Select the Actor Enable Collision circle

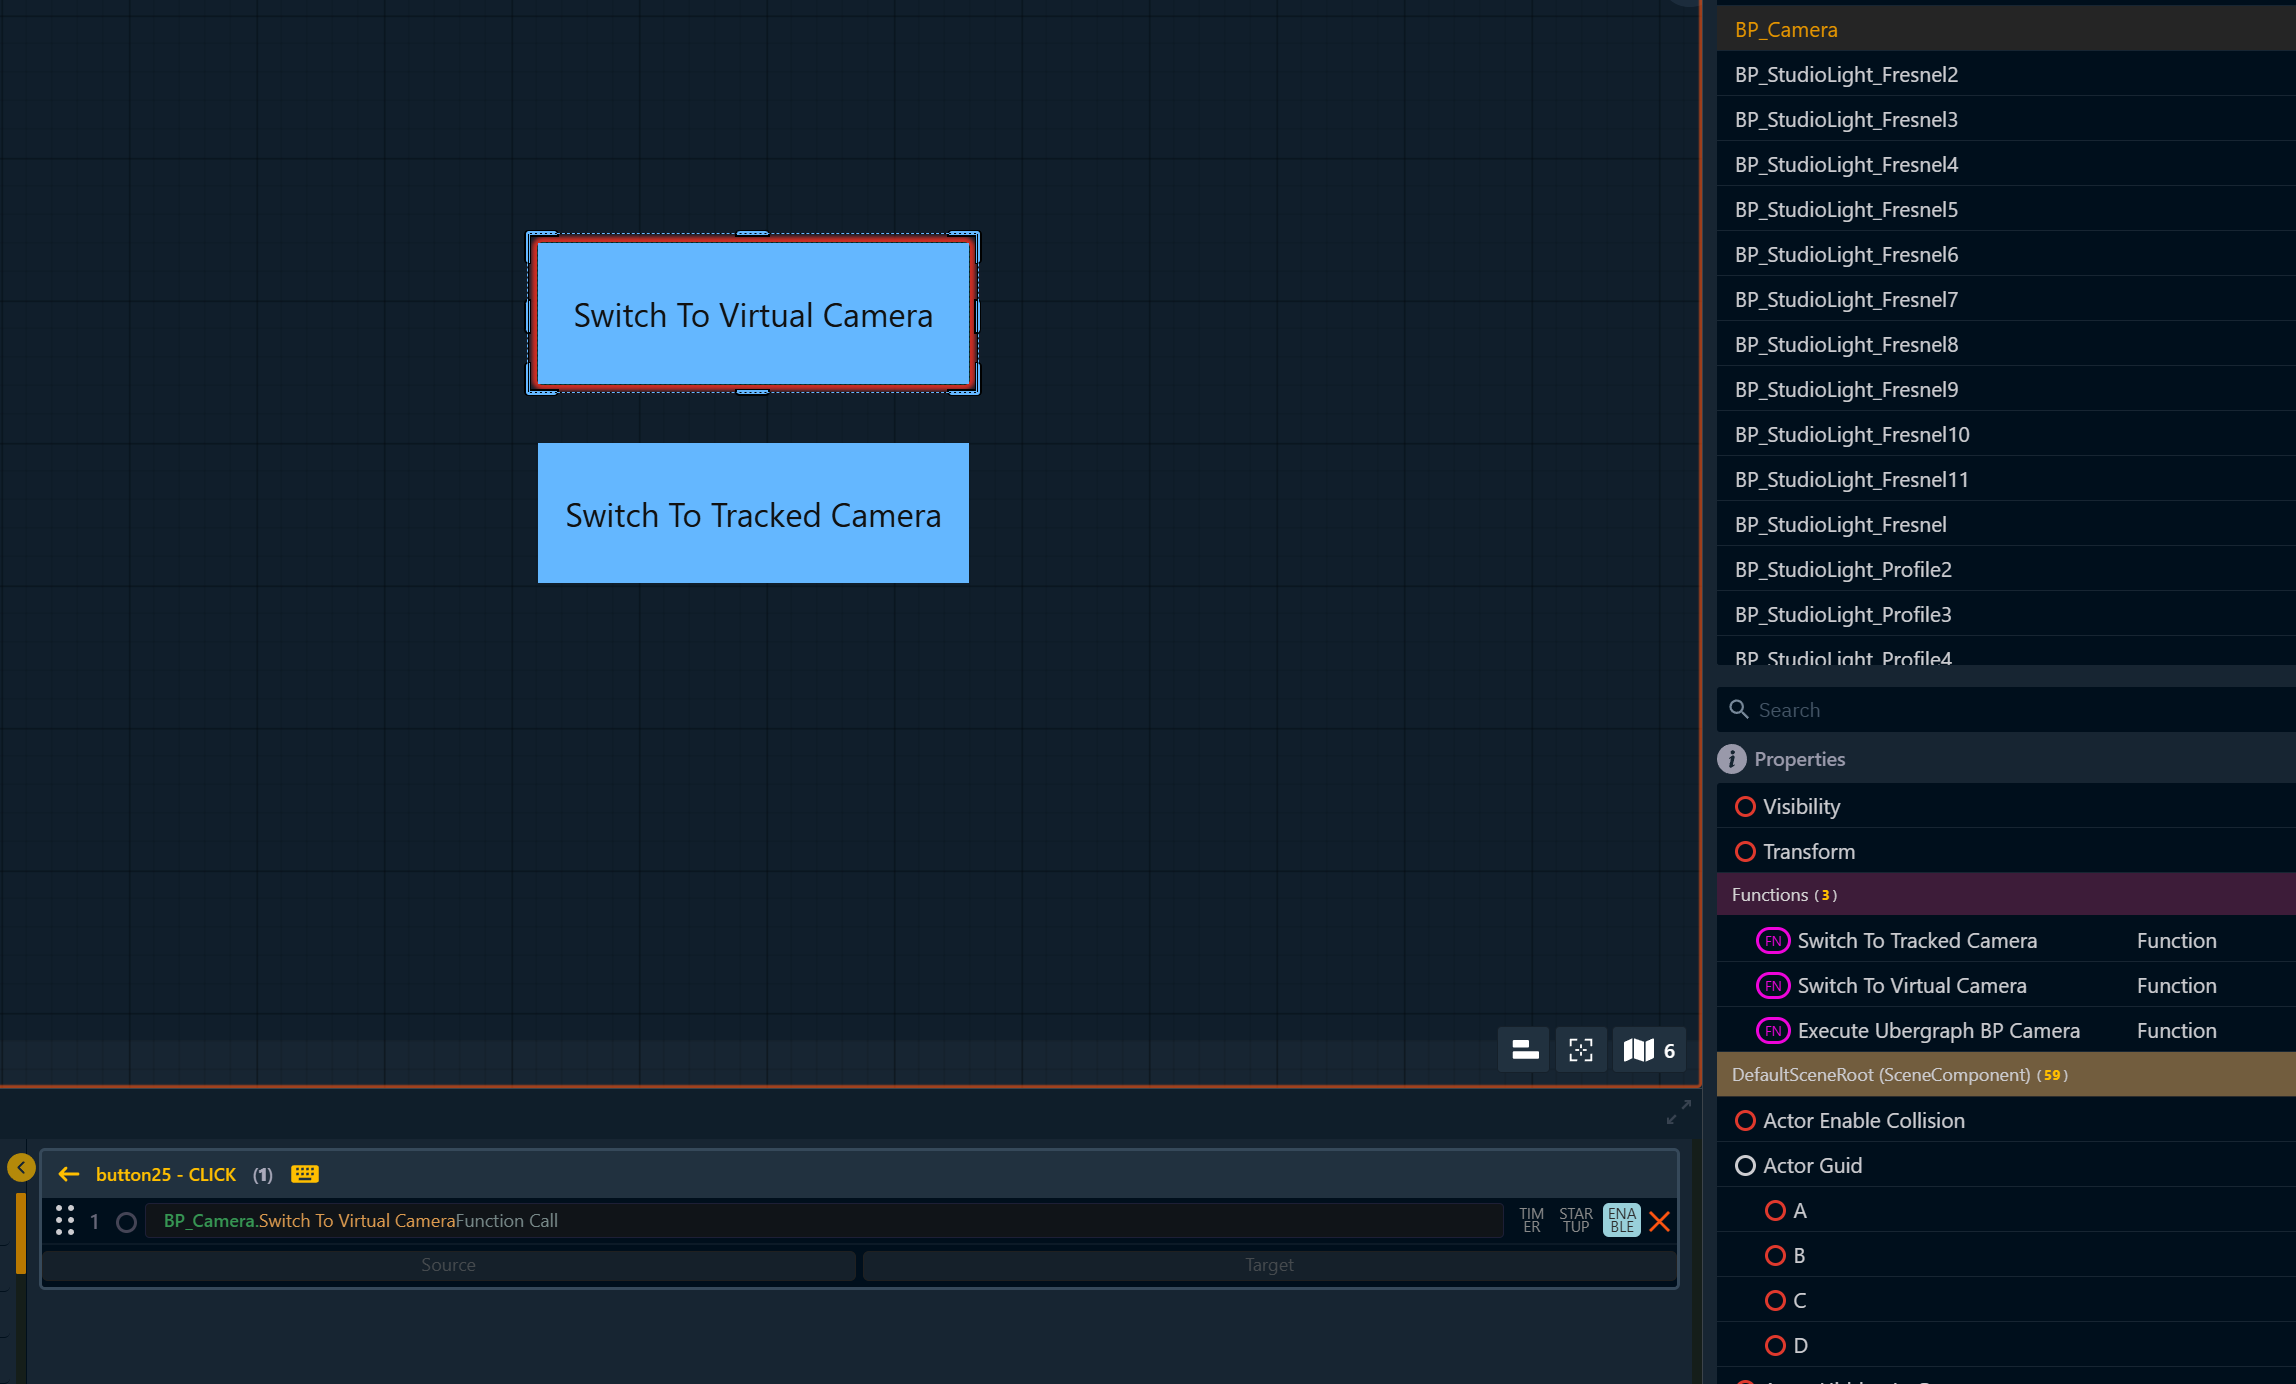pos(1745,1120)
